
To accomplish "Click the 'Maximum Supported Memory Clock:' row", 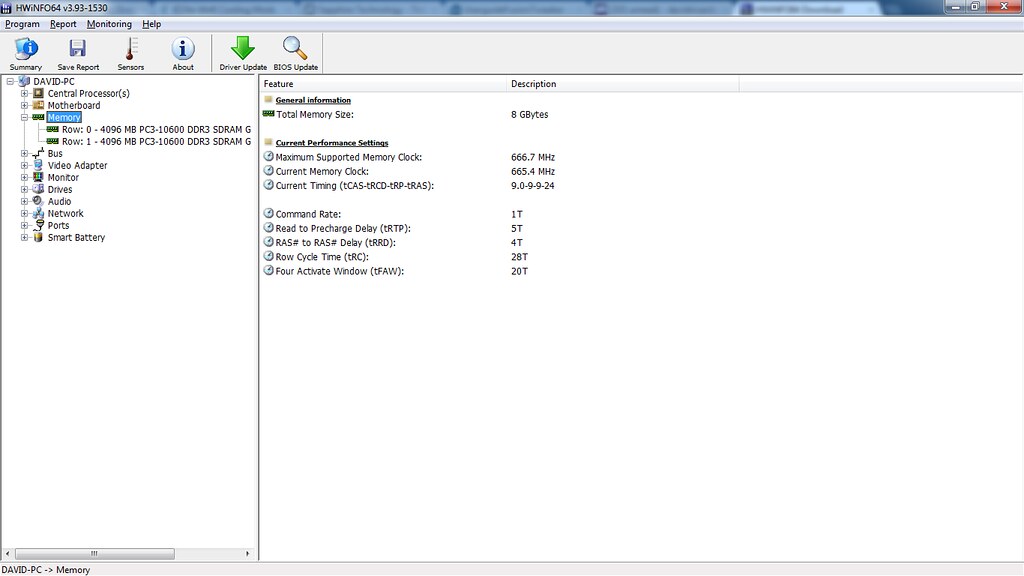I will tap(349, 157).
